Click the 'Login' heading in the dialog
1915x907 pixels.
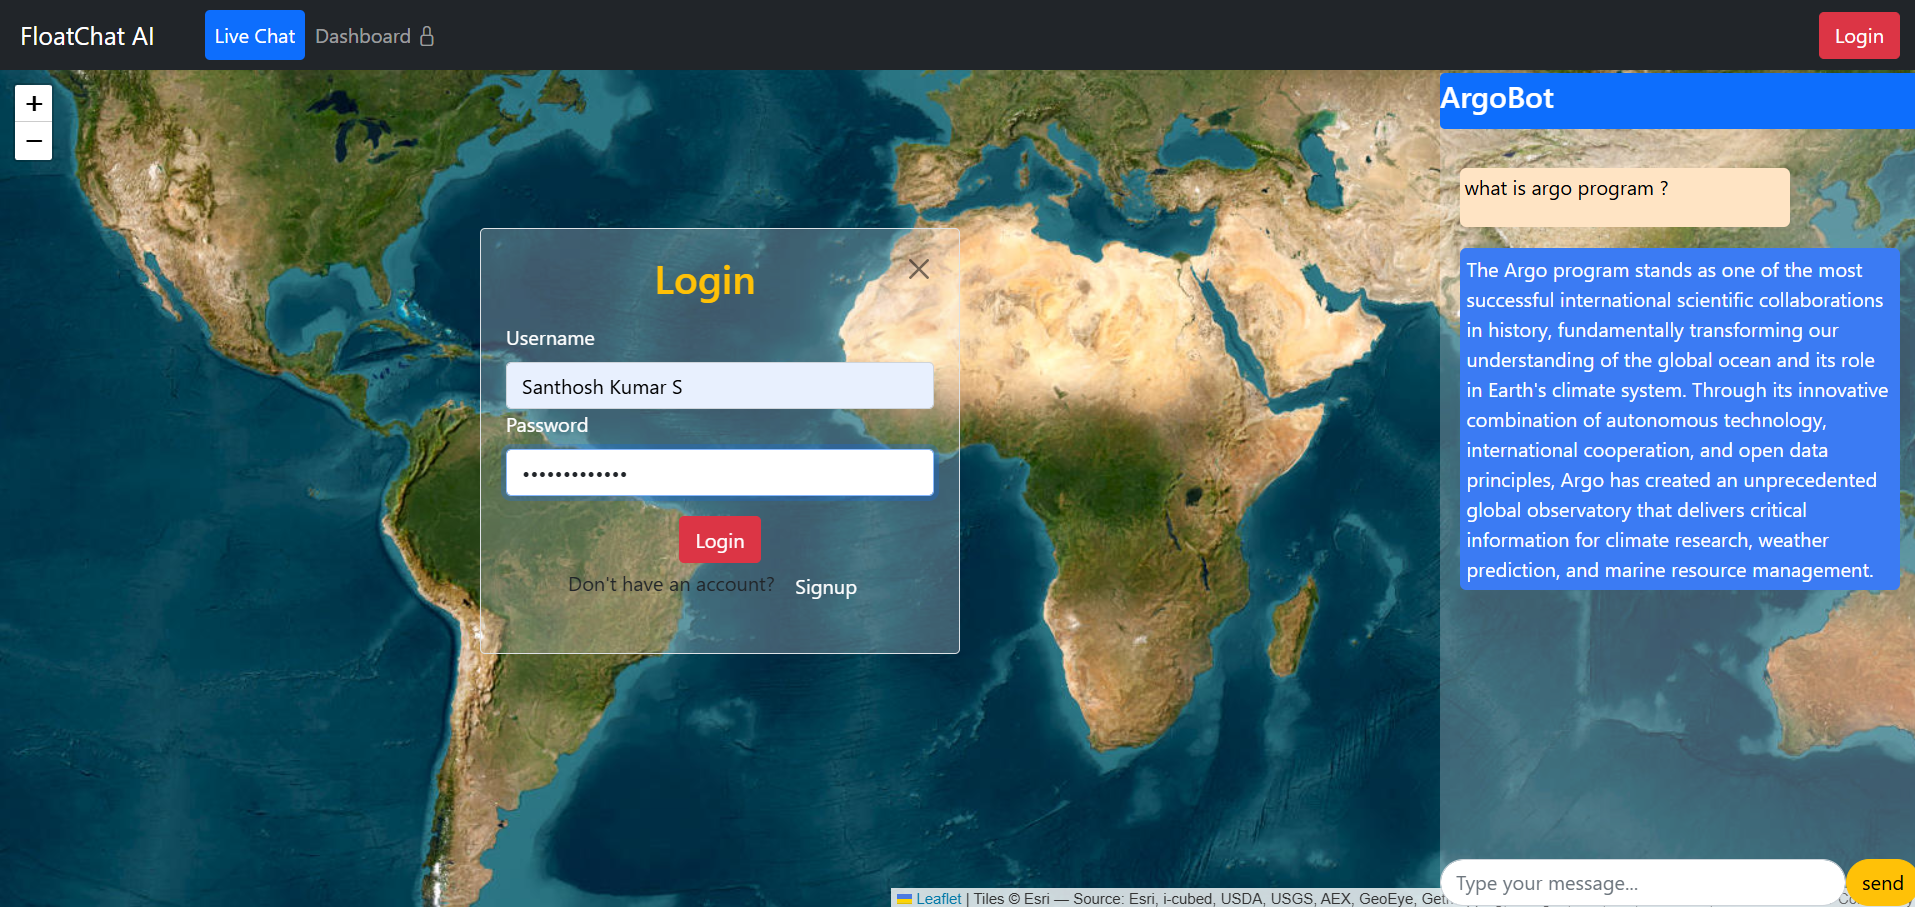(x=704, y=281)
